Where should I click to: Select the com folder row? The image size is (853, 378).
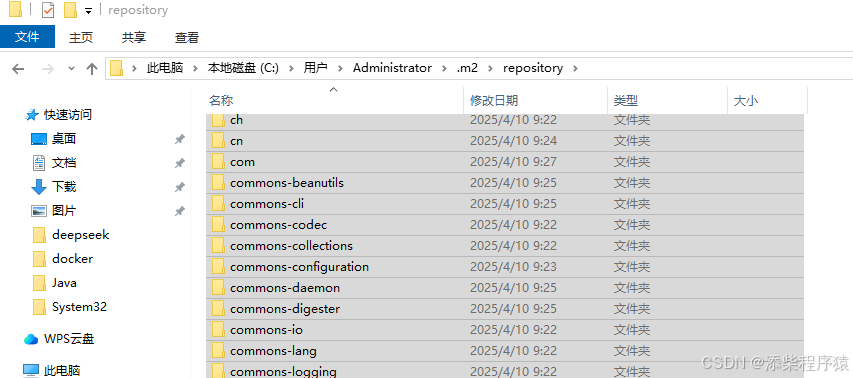tap(504, 162)
